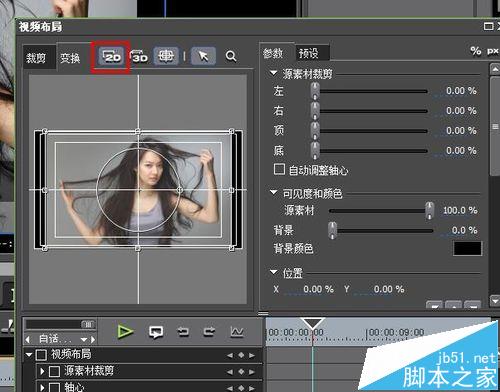Click left arrow beside 自适 preset

click(28, 339)
